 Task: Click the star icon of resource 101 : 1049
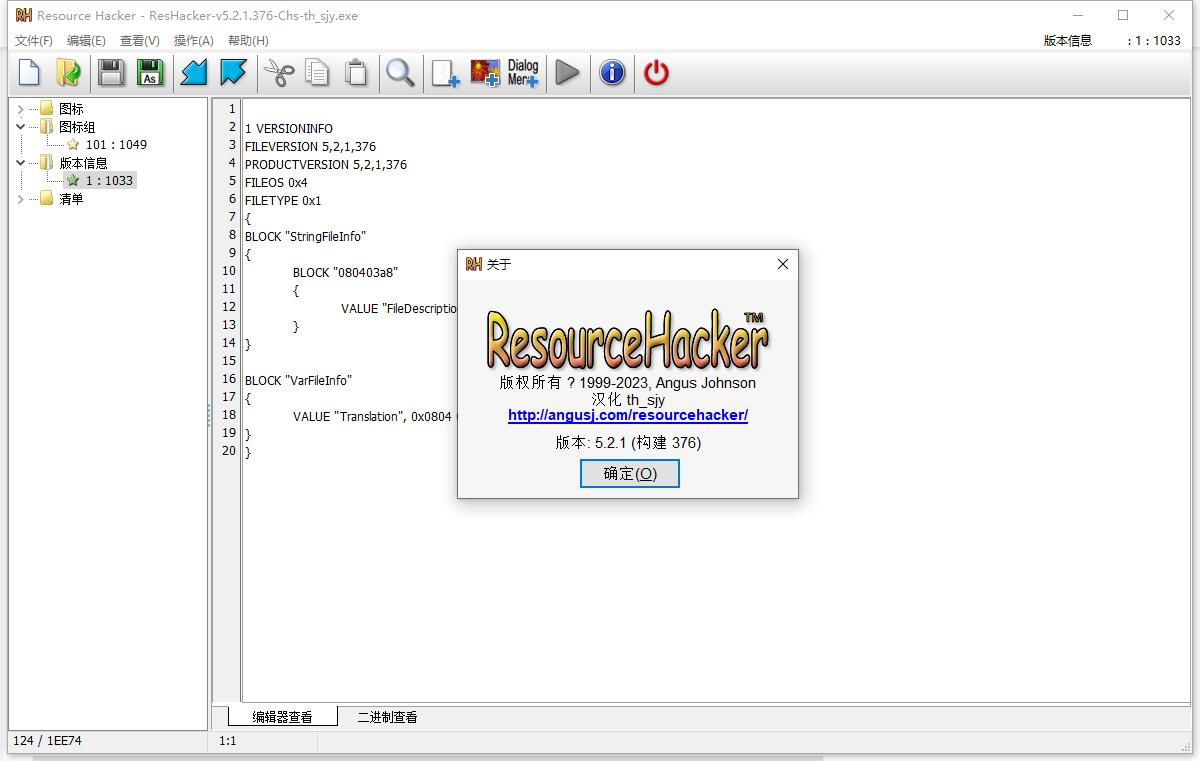[x=73, y=145]
